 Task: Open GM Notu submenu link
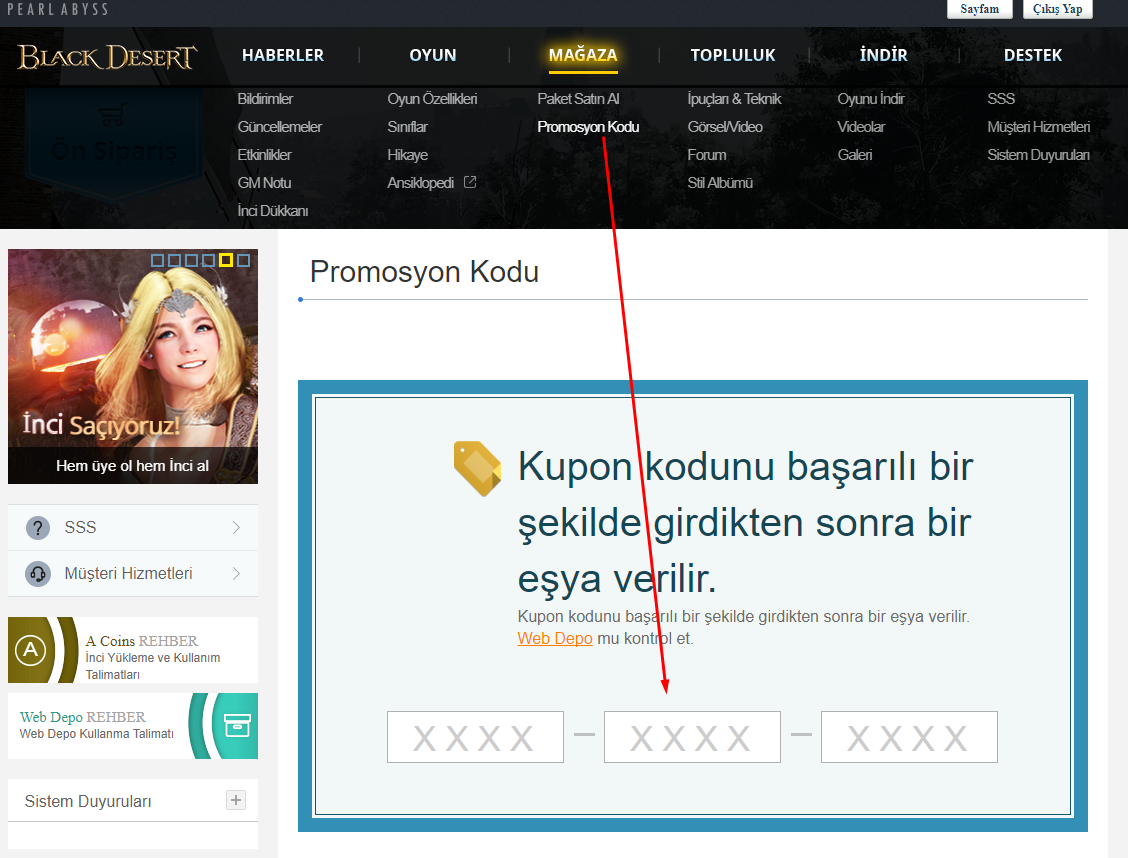(x=264, y=183)
